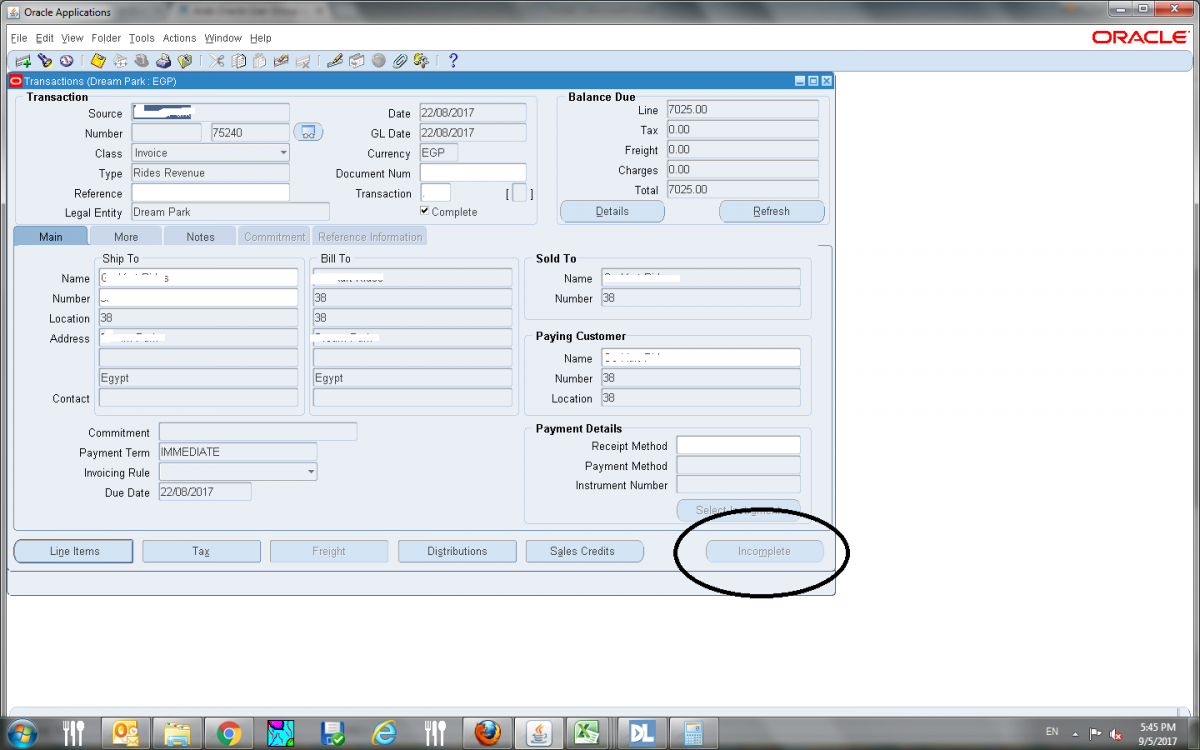
Task: Click the New record toolbar icon
Action: click(23, 61)
